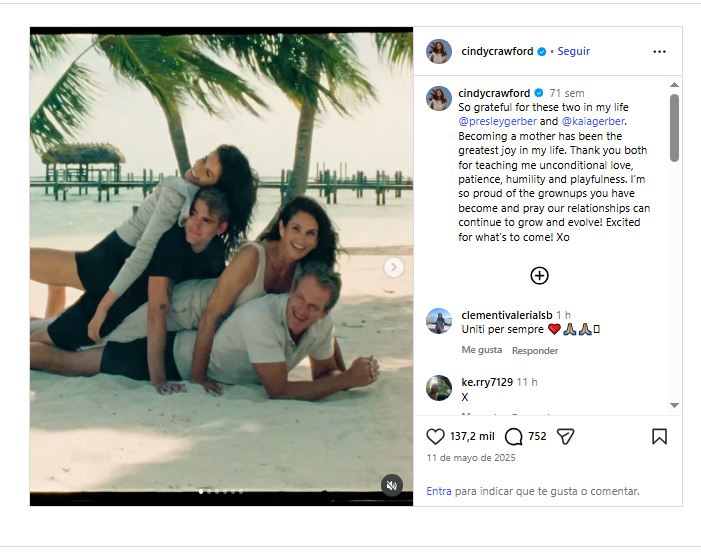This screenshot has width=701, height=556.
Task: Like the post with heart icon
Action: coord(435,436)
